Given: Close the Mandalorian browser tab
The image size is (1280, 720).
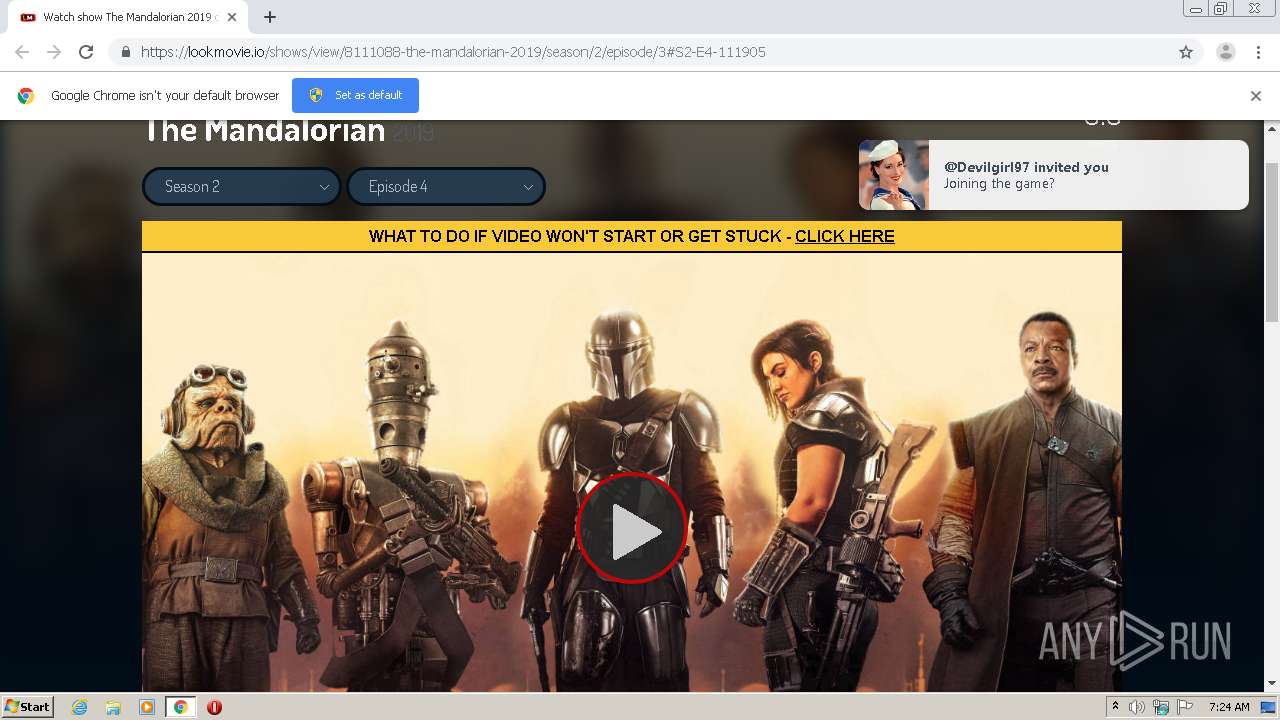Looking at the screenshot, I should [232, 17].
